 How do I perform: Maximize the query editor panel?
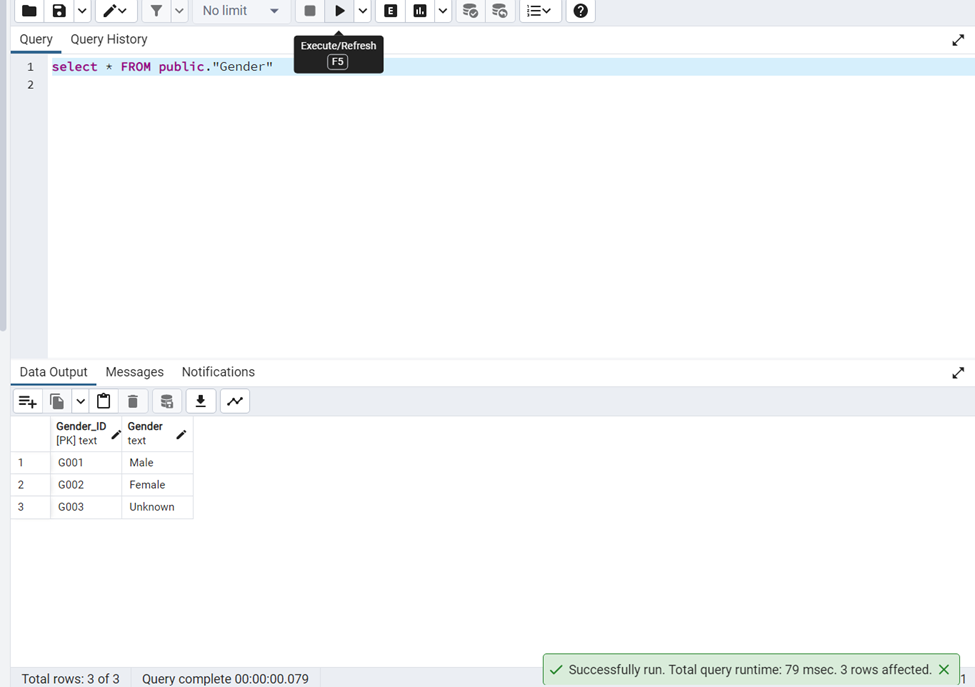tap(958, 40)
